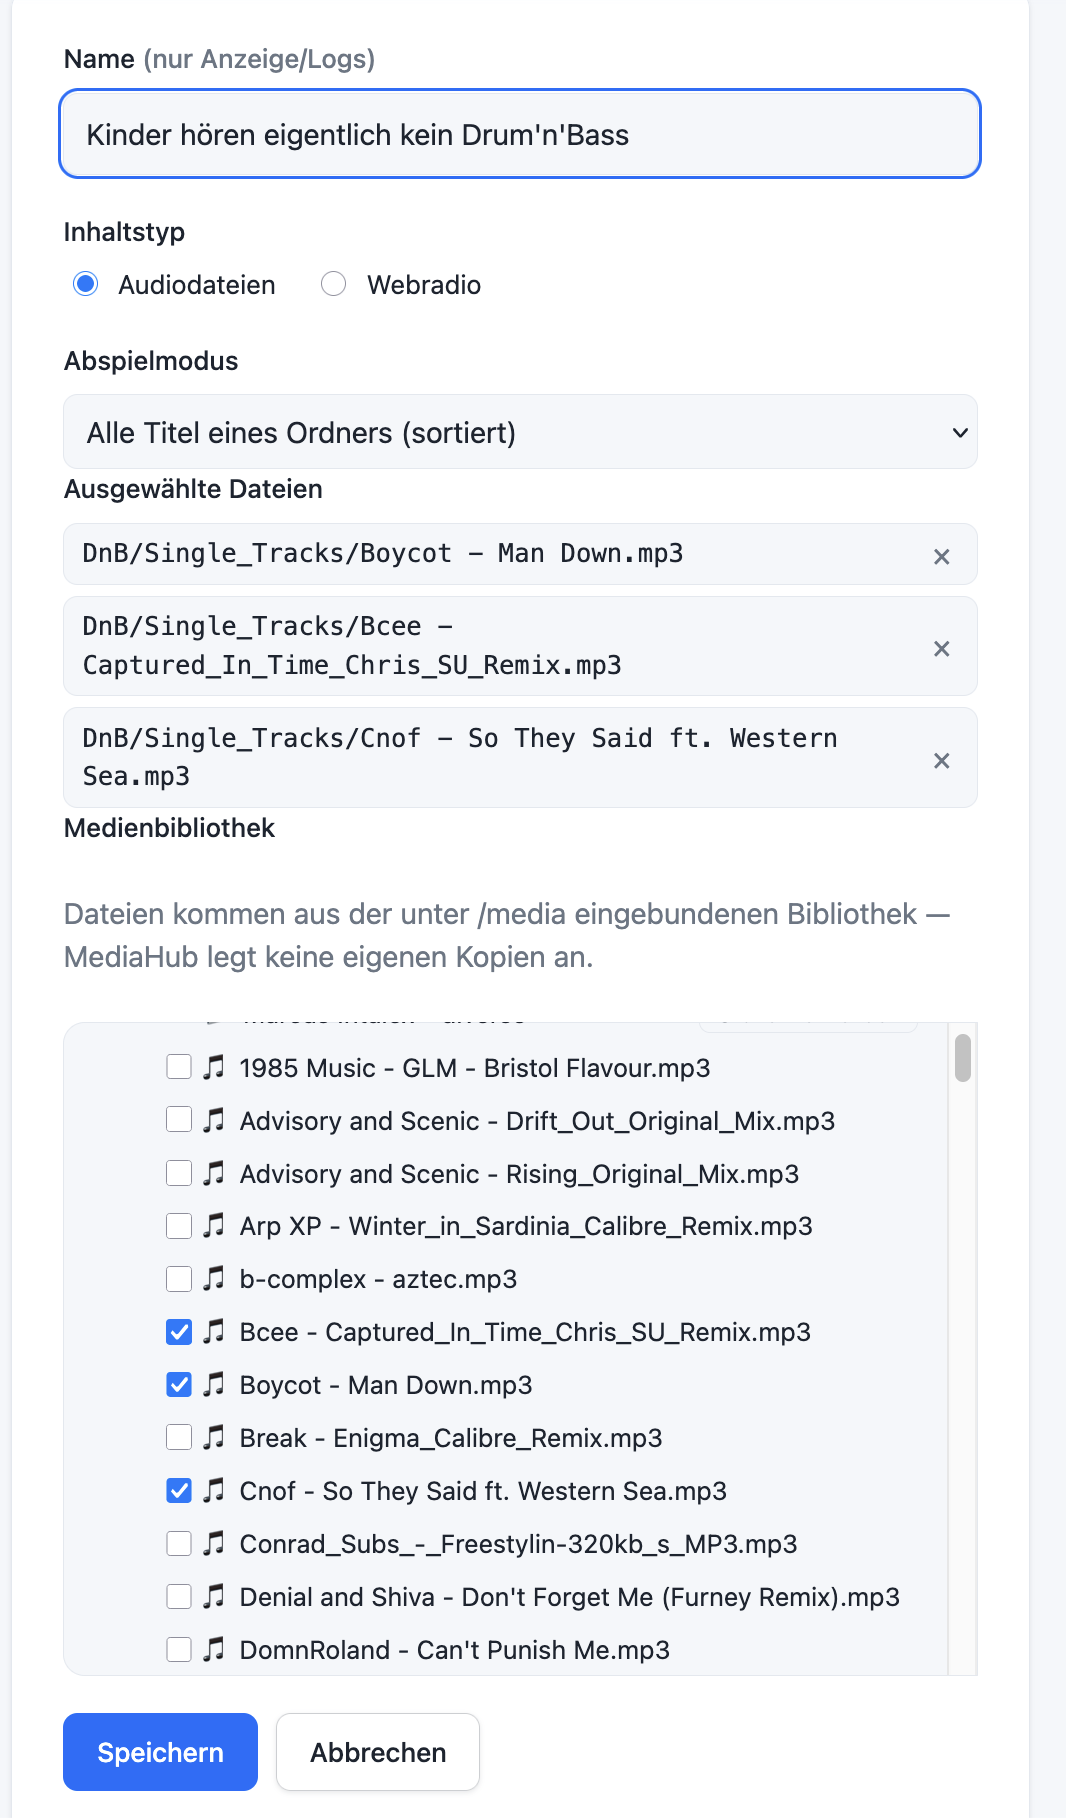Click music note icon of b-complex aztec track
The height and width of the screenshot is (1818, 1066).
pyautogui.click(x=214, y=1278)
